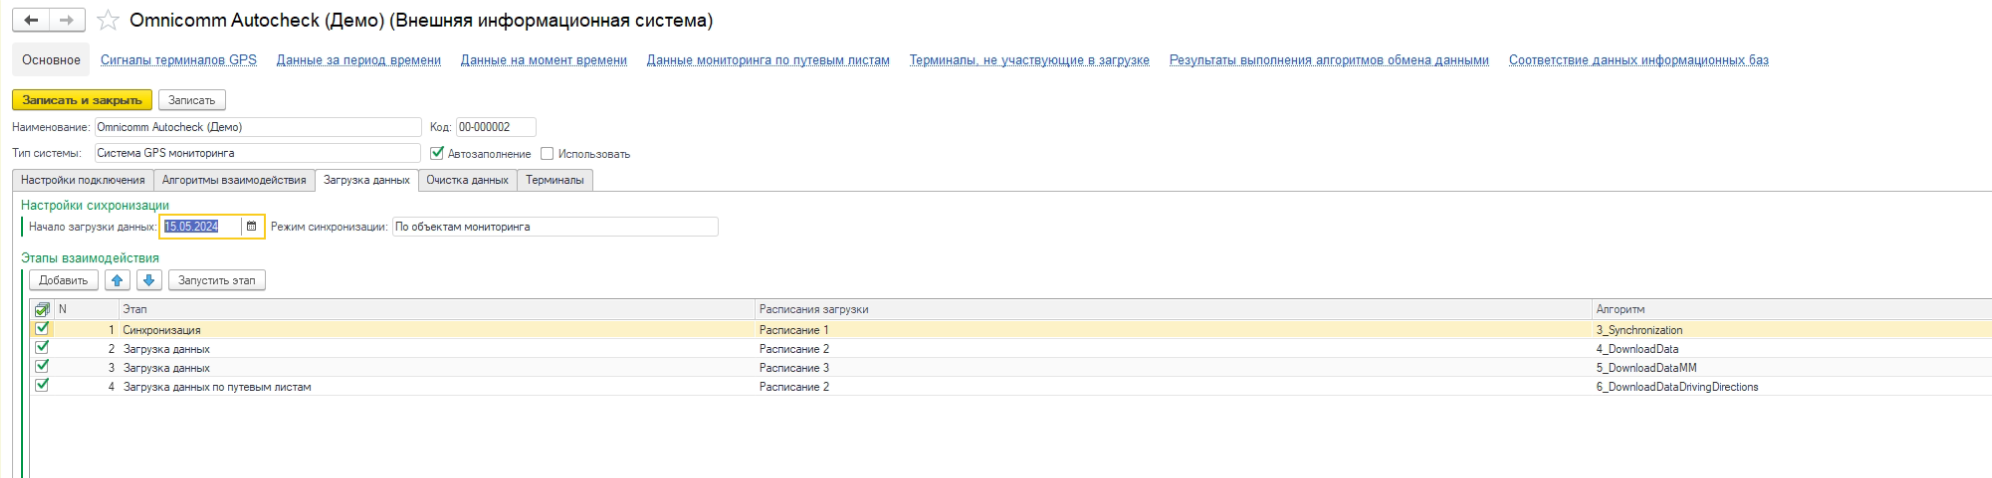1992x478 pixels.
Task: Uncheck the stage 2 Загрузка данных checkbox
Action: 42,348
